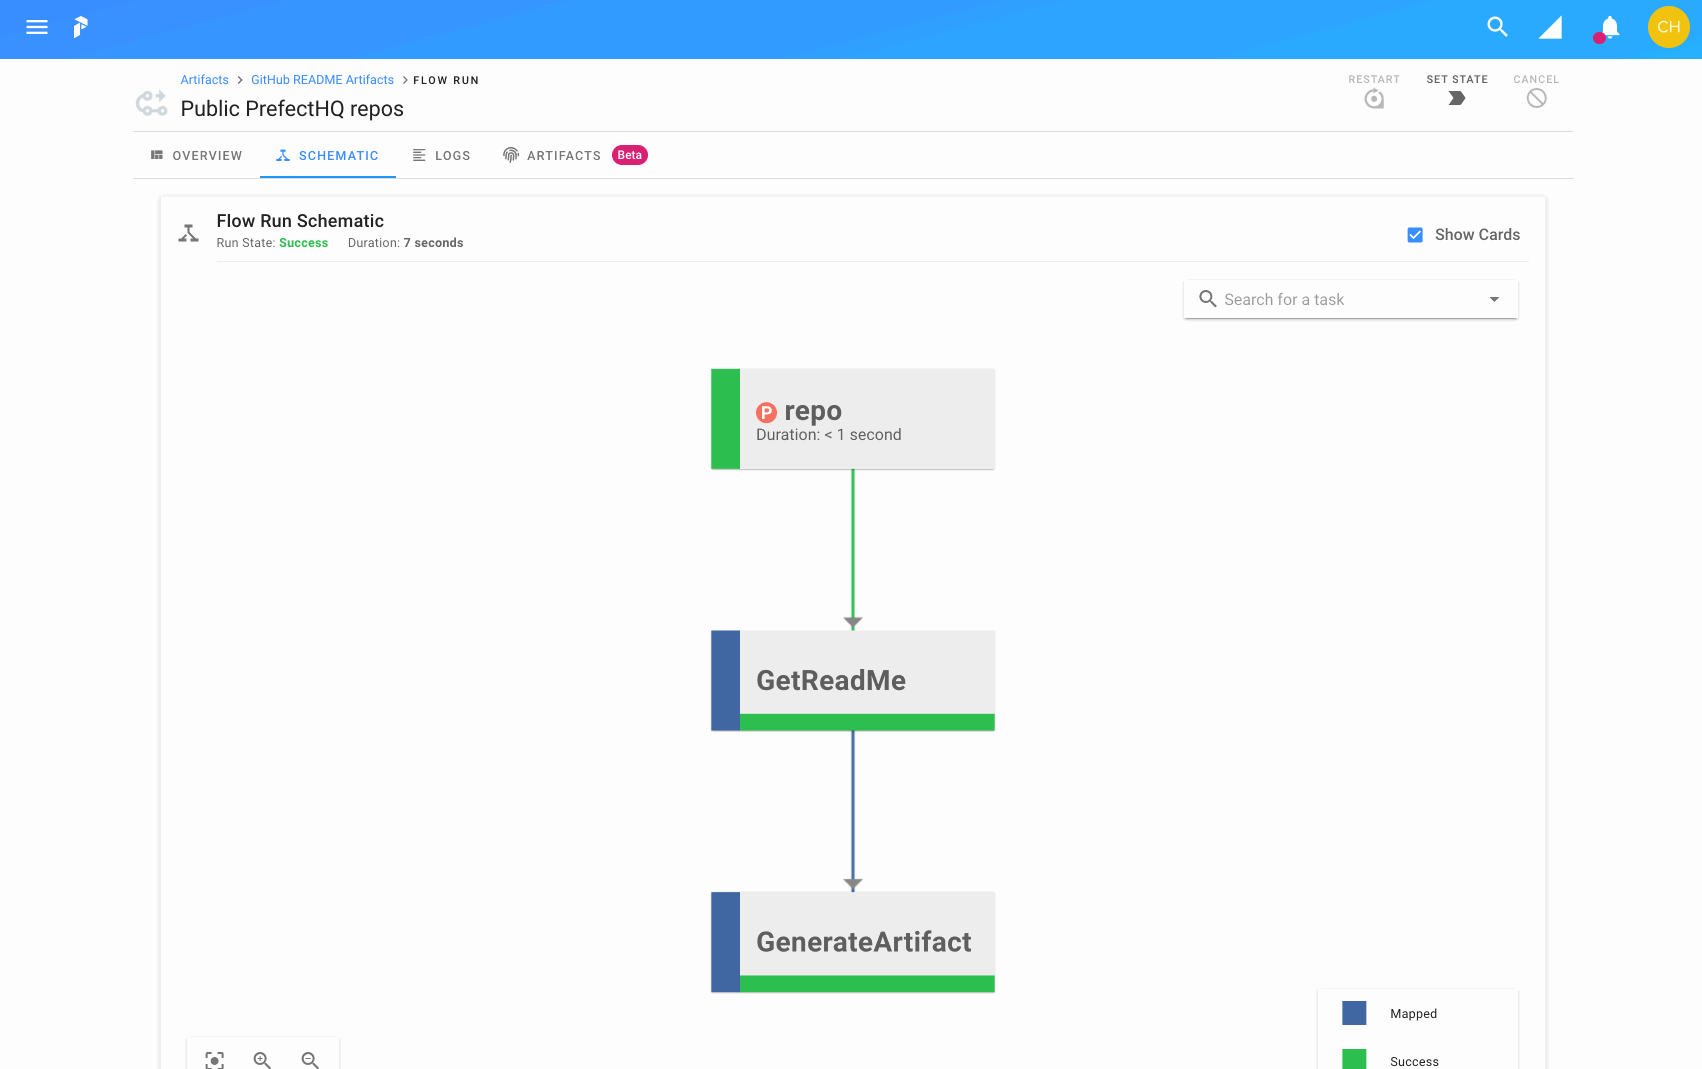Open the Logs tab
The image size is (1702, 1069).
441,155
